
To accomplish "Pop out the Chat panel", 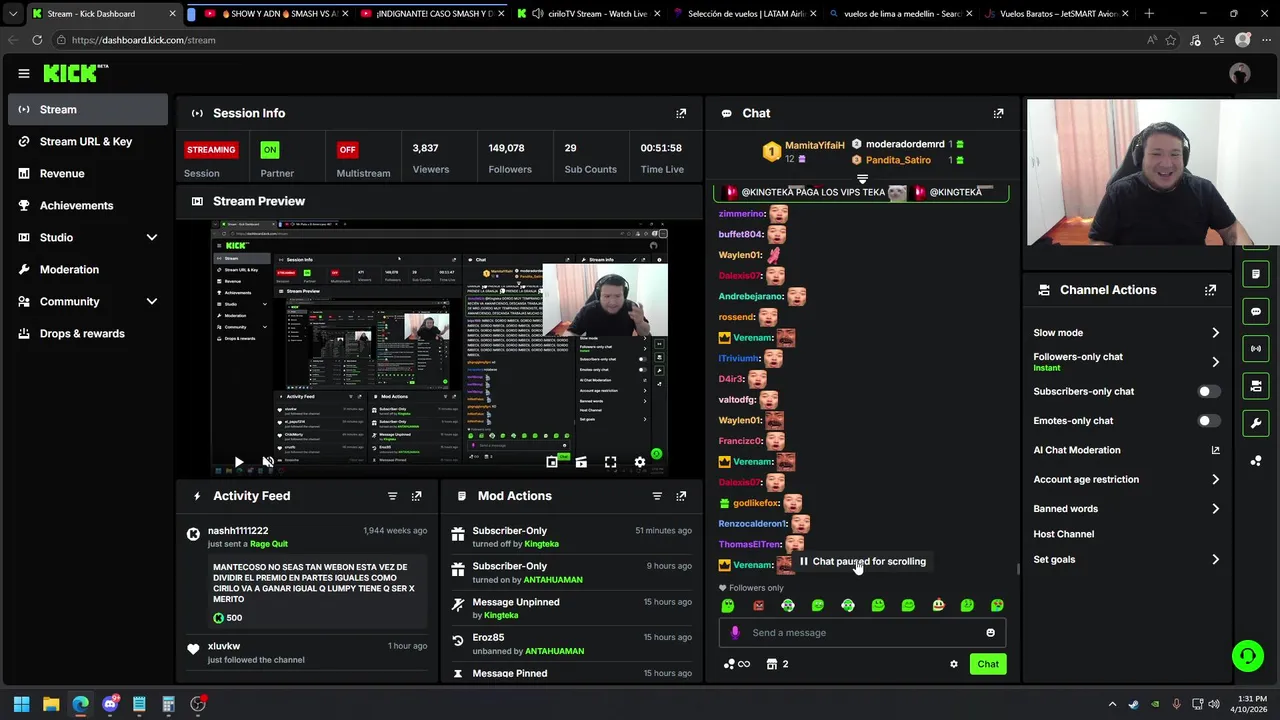I will pyautogui.click(x=998, y=113).
